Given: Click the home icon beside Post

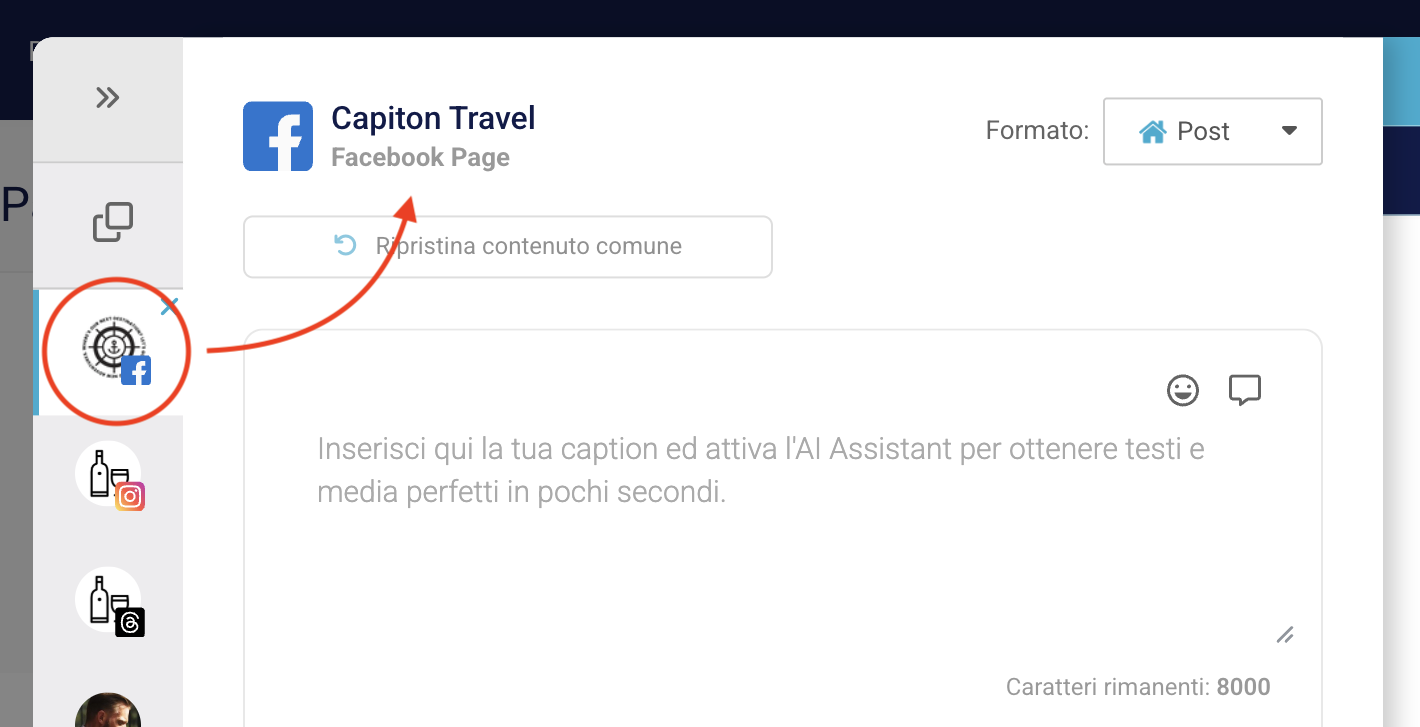Looking at the screenshot, I should click(x=1153, y=131).
